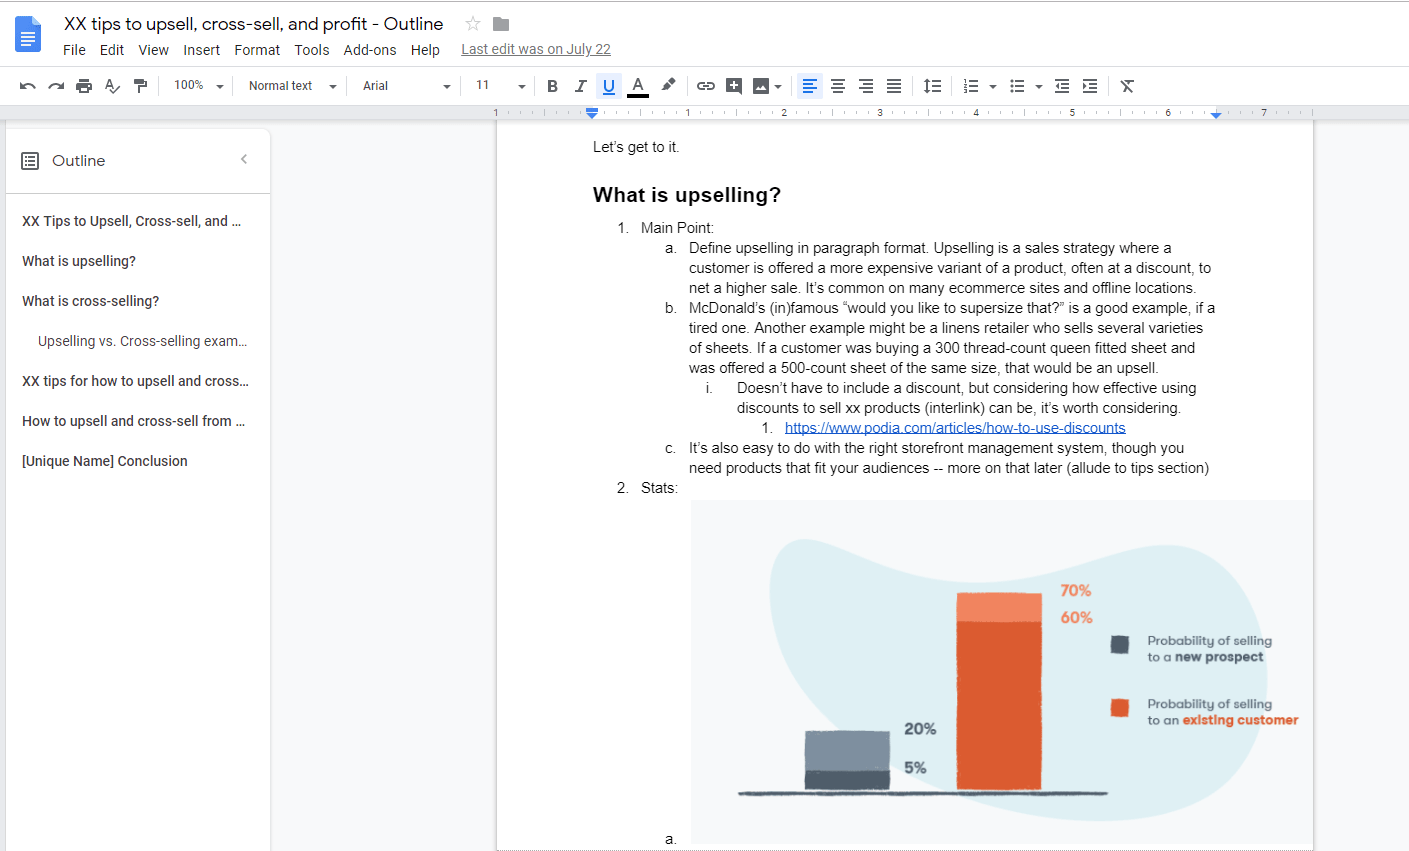Print the document using the printer icon
The height and width of the screenshot is (851, 1409).
[84, 86]
